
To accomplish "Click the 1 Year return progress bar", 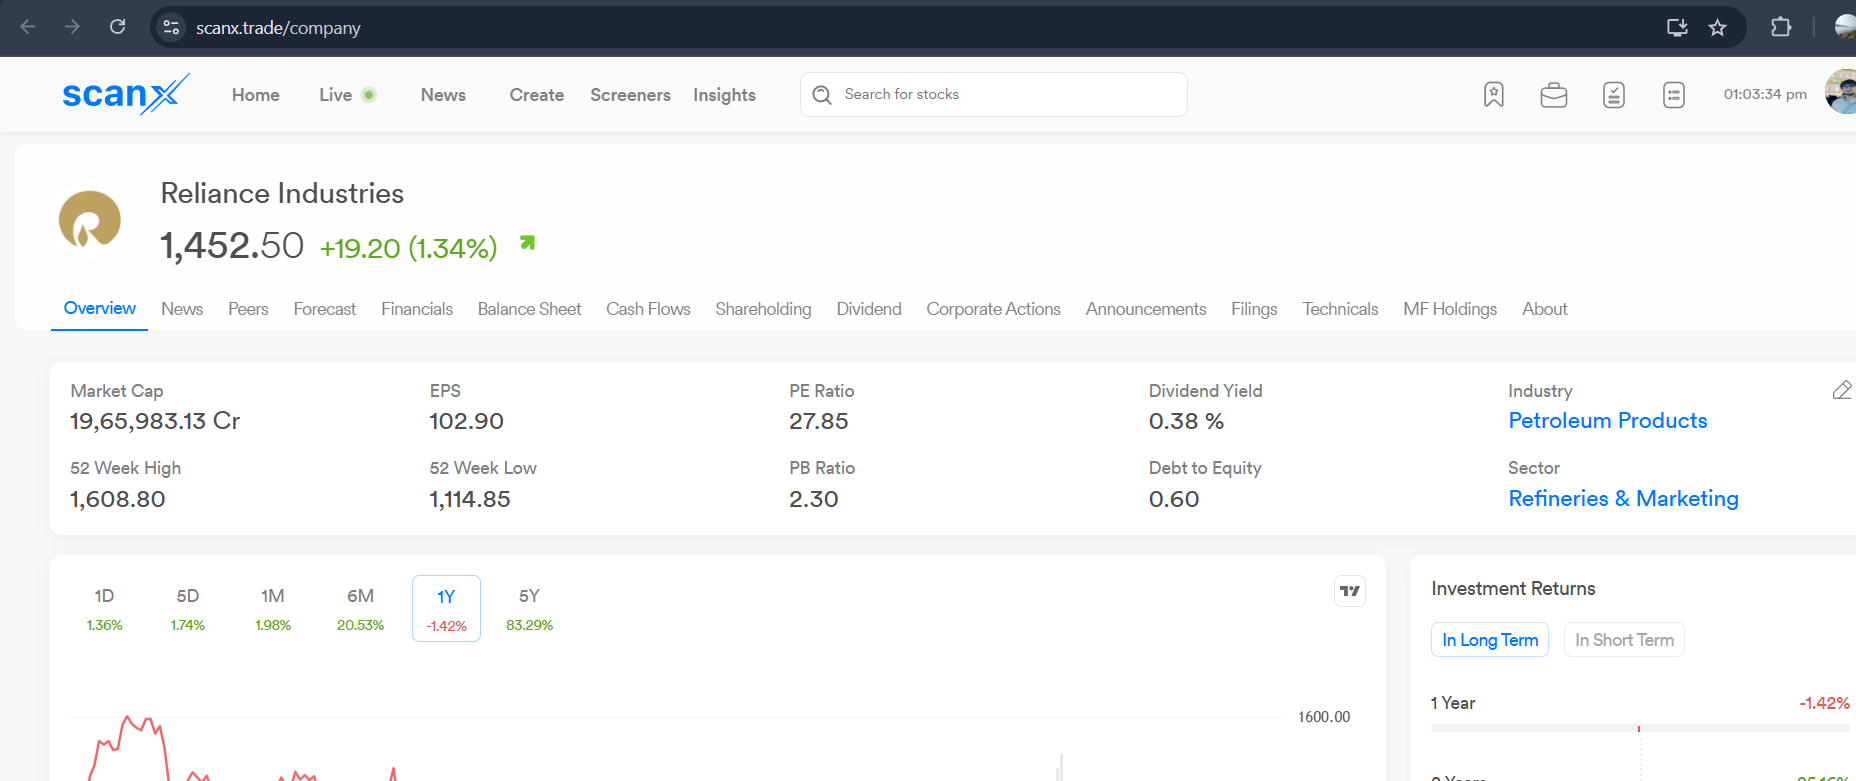I will coord(1640,728).
